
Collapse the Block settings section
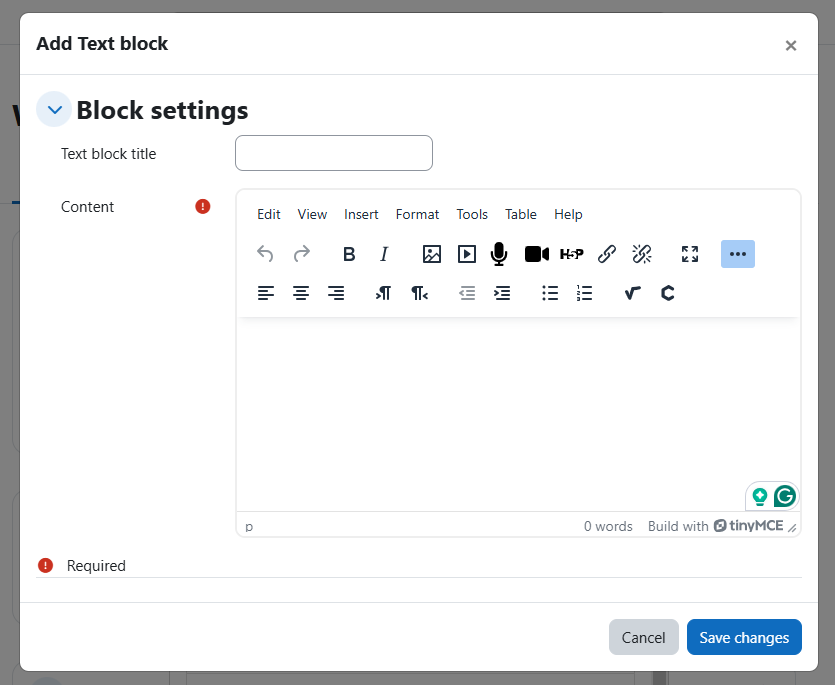(54, 109)
